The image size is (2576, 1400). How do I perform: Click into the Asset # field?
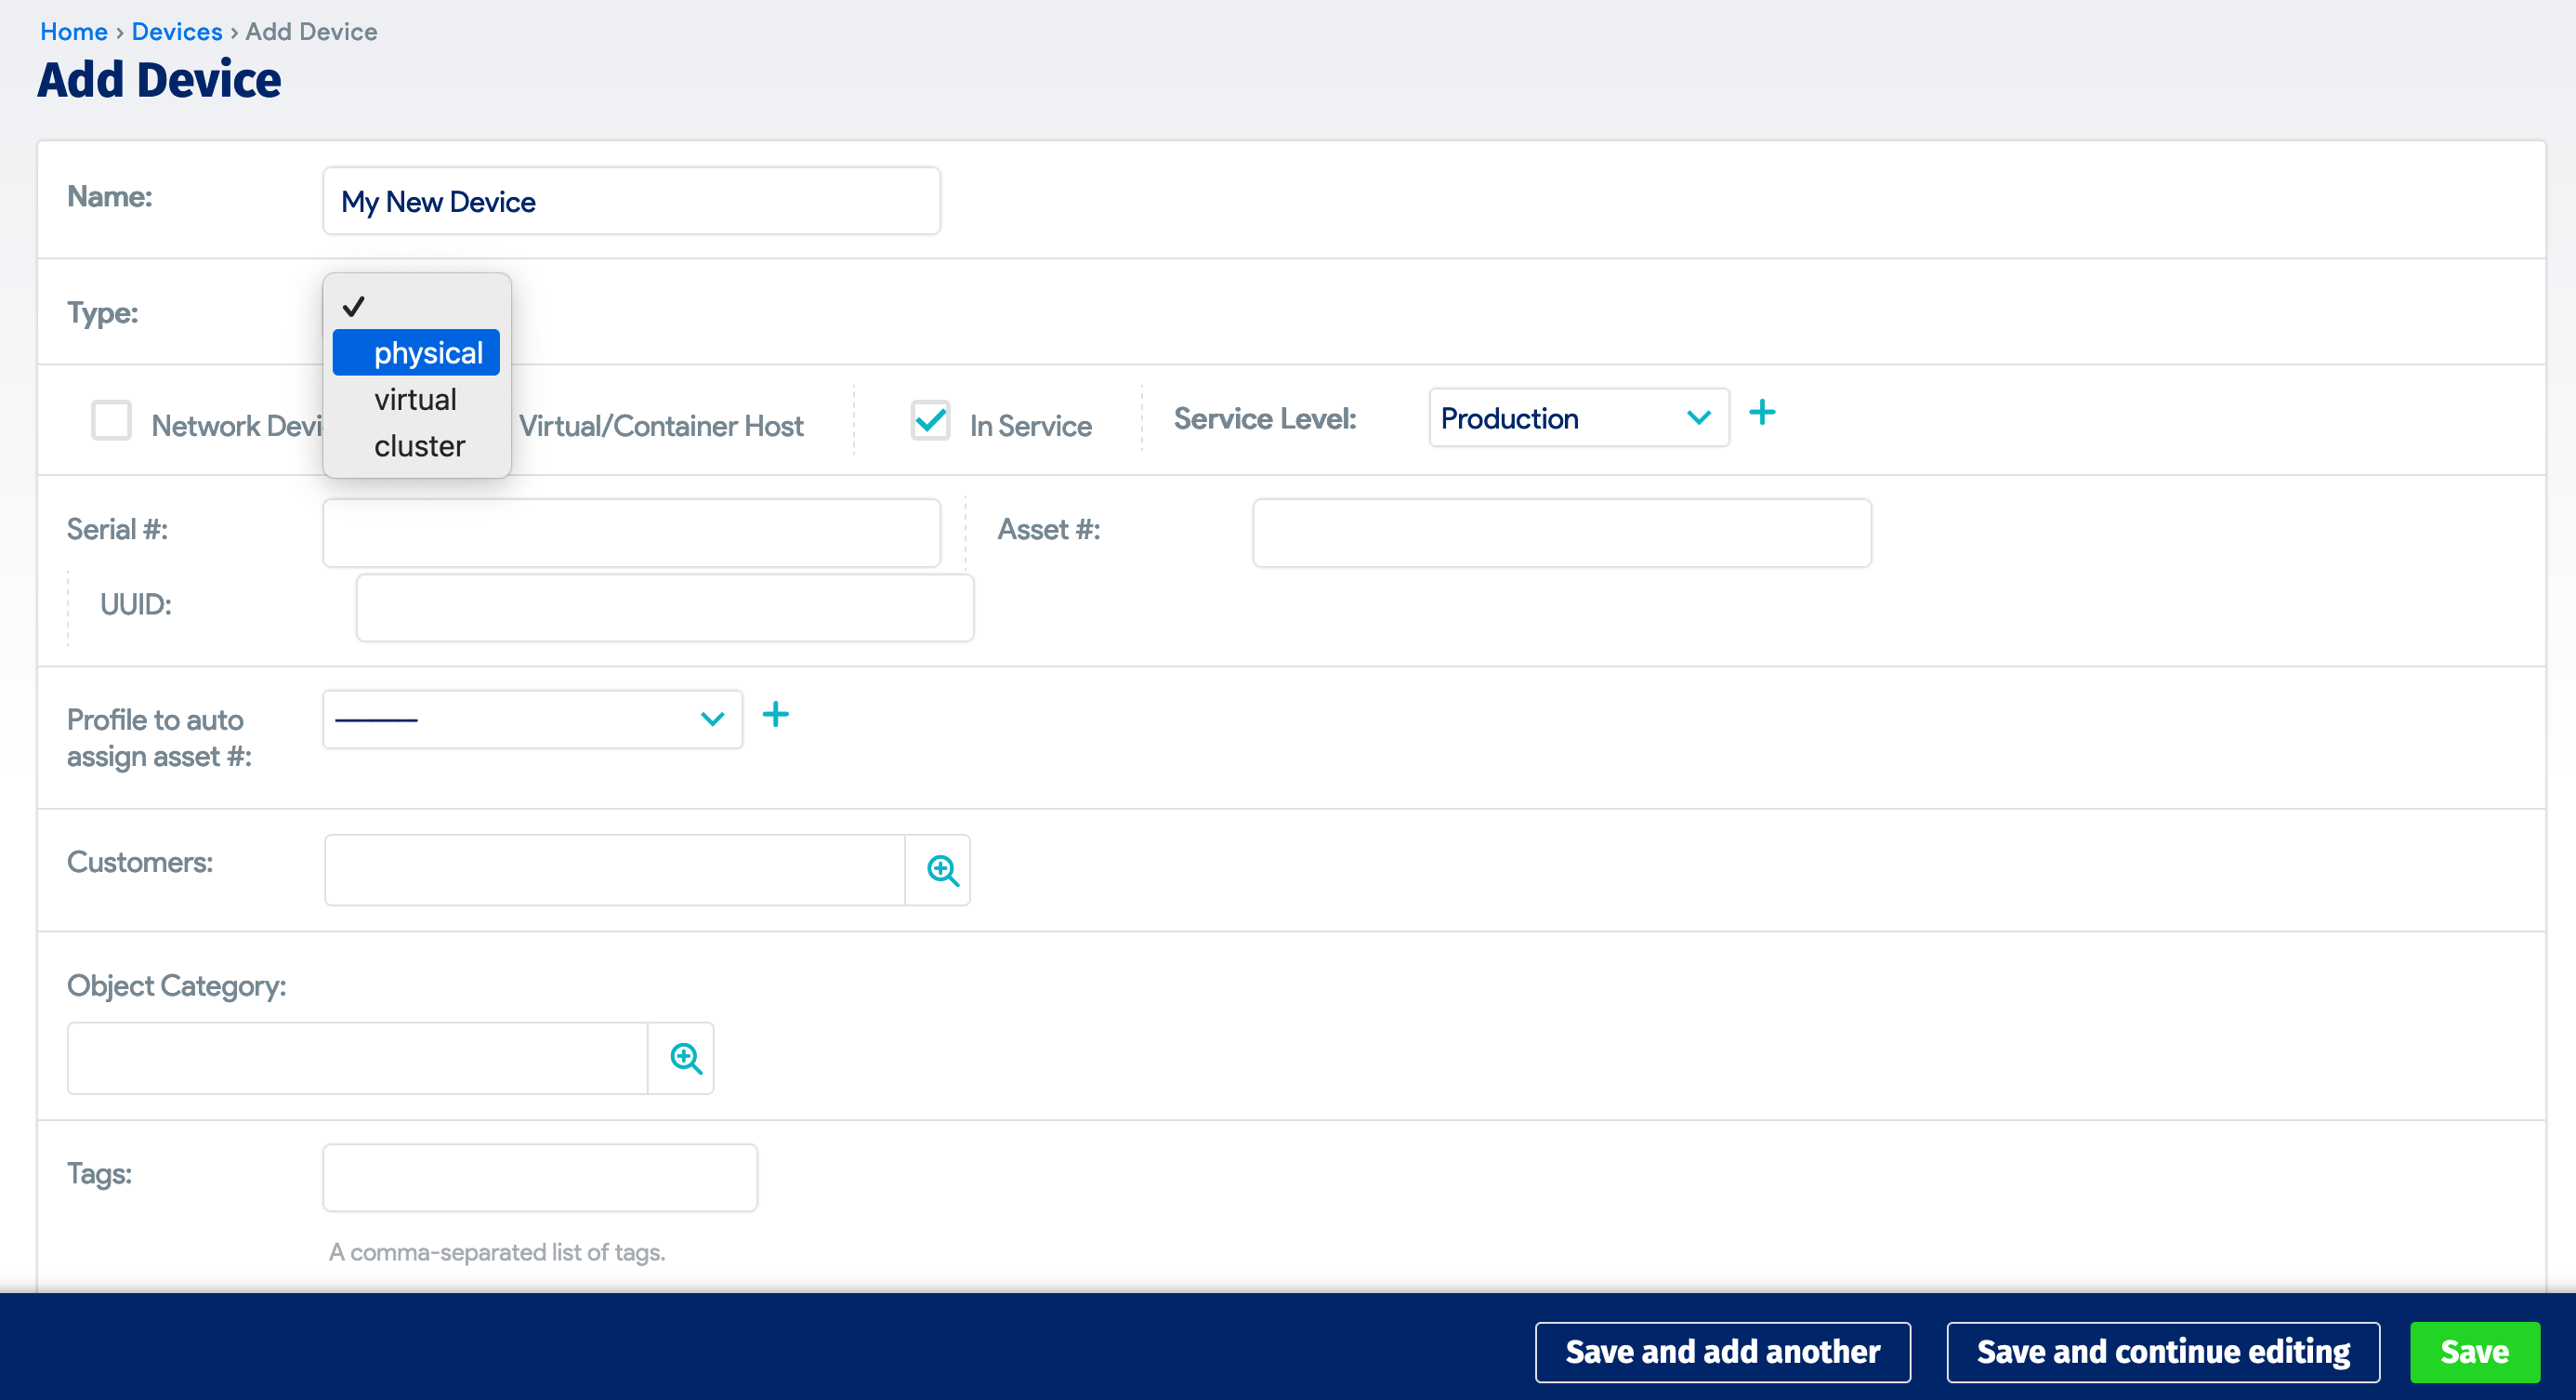[x=1561, y=533]
